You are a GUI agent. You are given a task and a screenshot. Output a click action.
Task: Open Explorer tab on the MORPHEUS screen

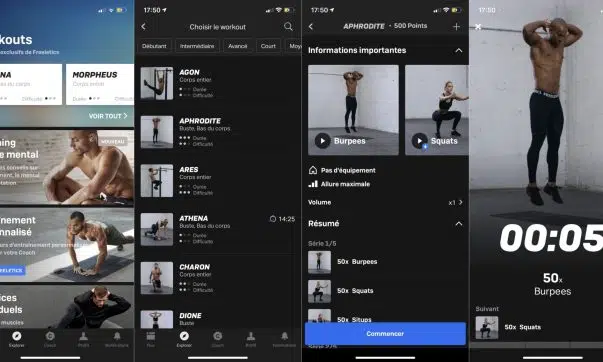click(17, 339)
